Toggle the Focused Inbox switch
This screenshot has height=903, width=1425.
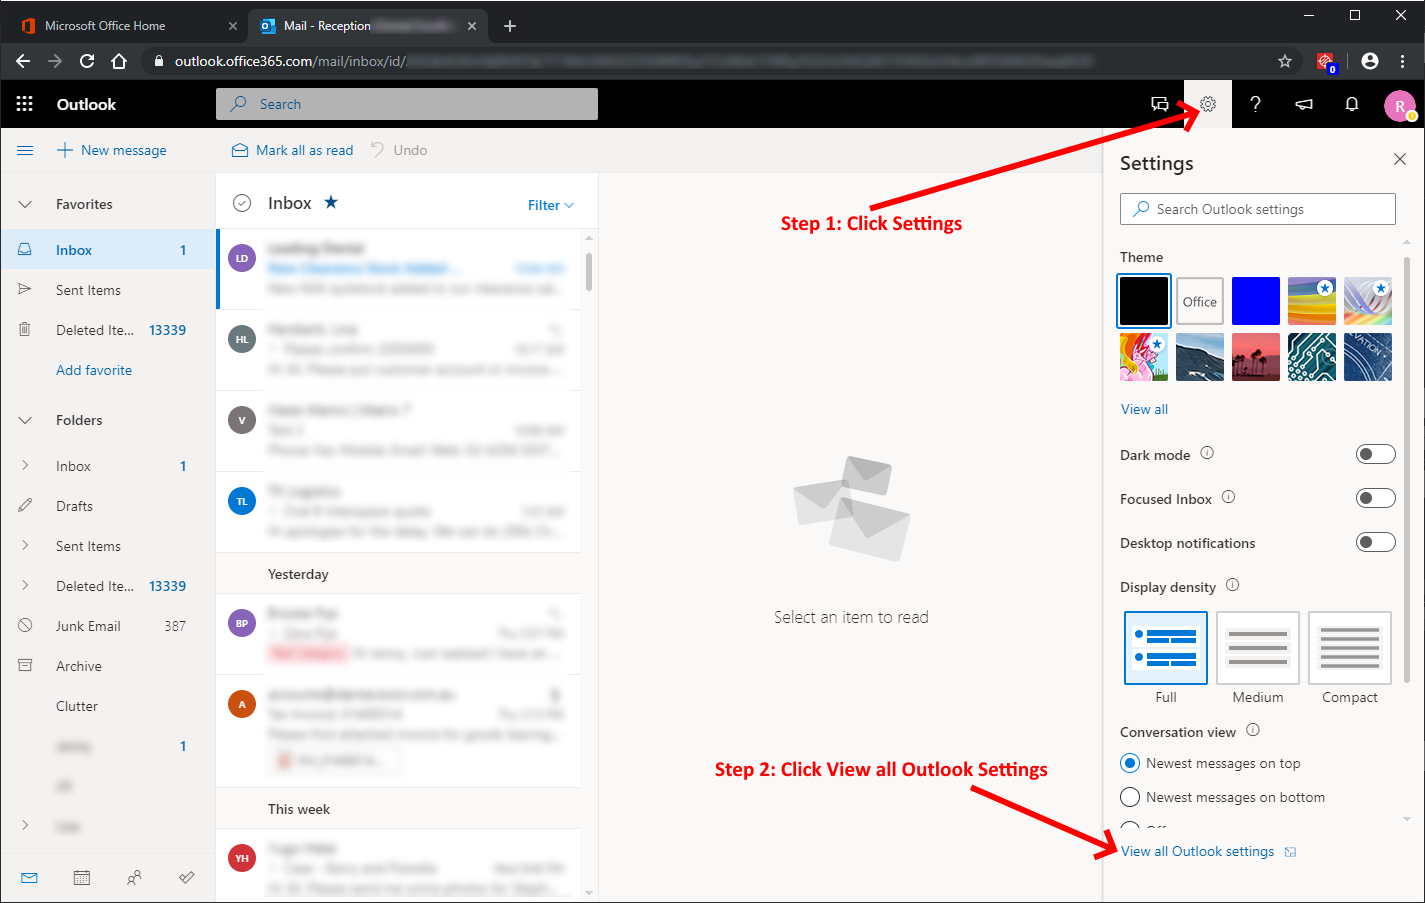click(1375, 498)
